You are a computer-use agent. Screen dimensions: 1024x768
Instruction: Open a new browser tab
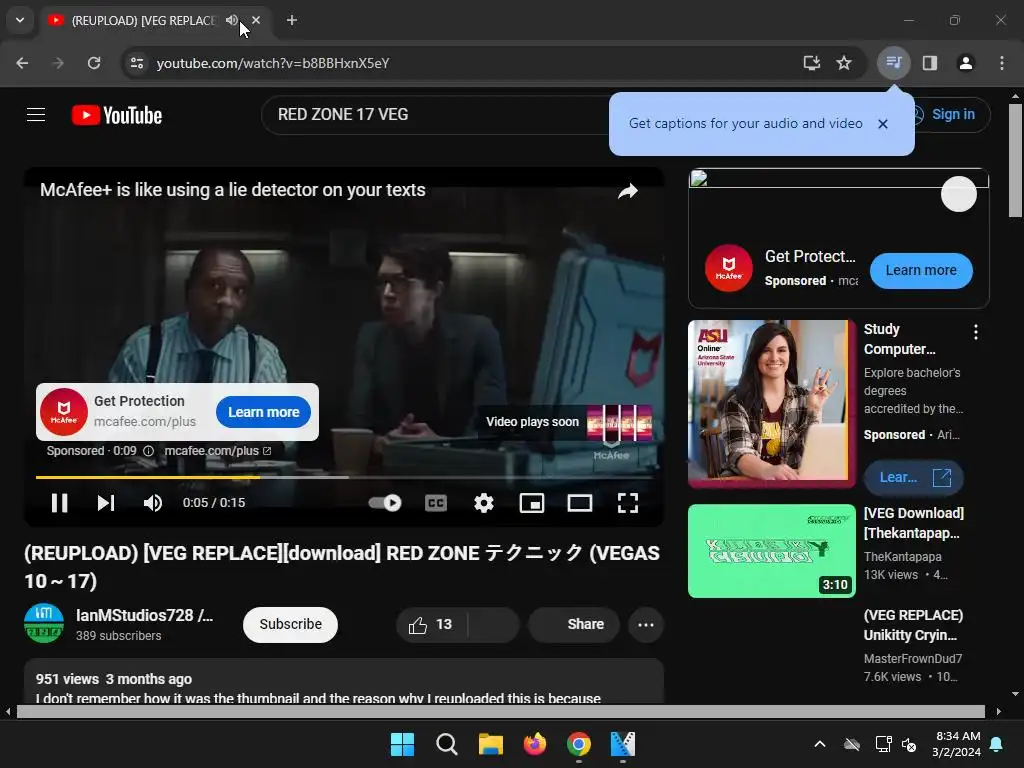coord(292,20)
